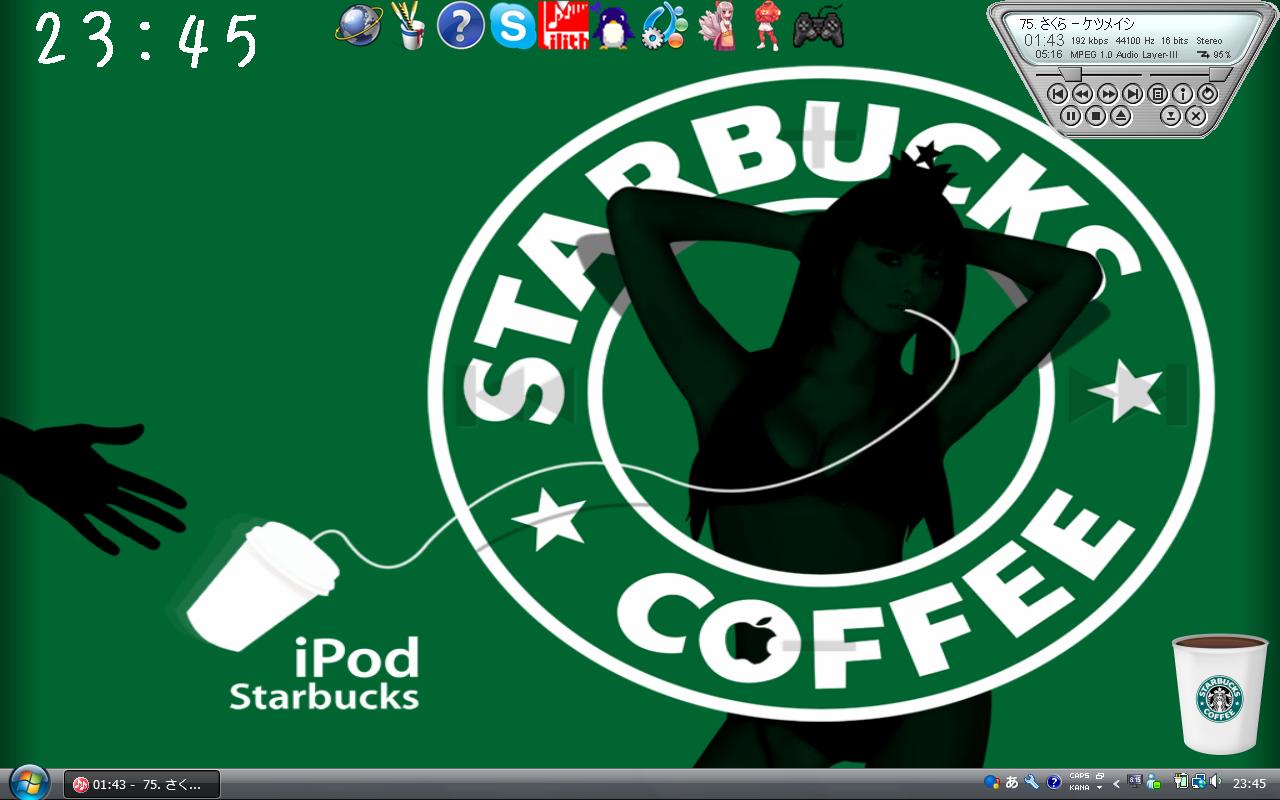The height and width of the screenshot is (800, 1280).
Task: Toggle CAPS lock in the language bar
Action: click(1079, 776)
